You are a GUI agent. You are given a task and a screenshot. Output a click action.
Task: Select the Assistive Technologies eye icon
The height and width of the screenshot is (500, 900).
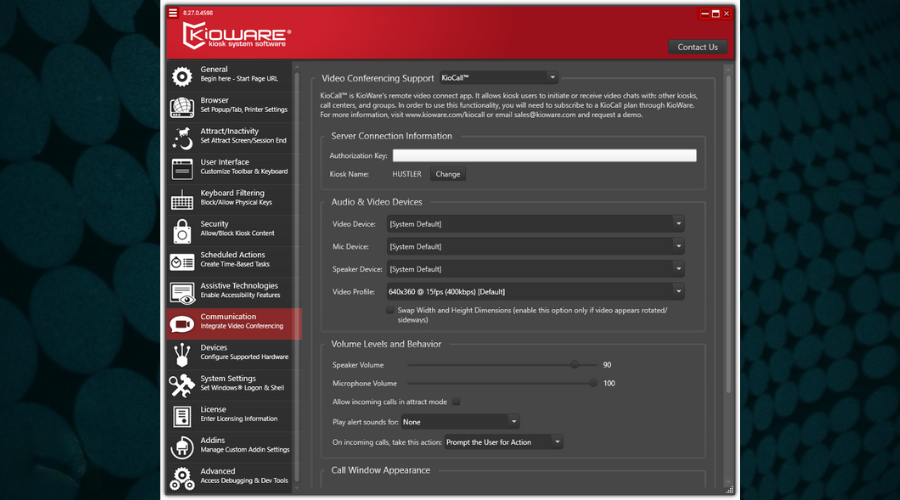182,293
